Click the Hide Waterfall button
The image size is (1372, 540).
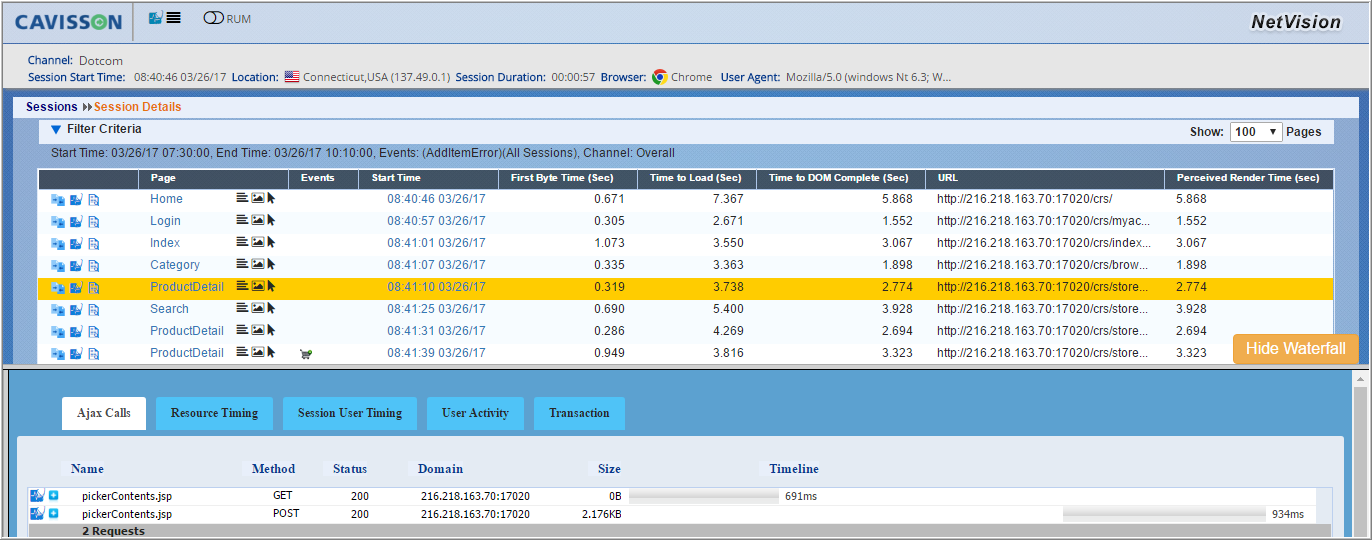click(x=1296, y=348)
